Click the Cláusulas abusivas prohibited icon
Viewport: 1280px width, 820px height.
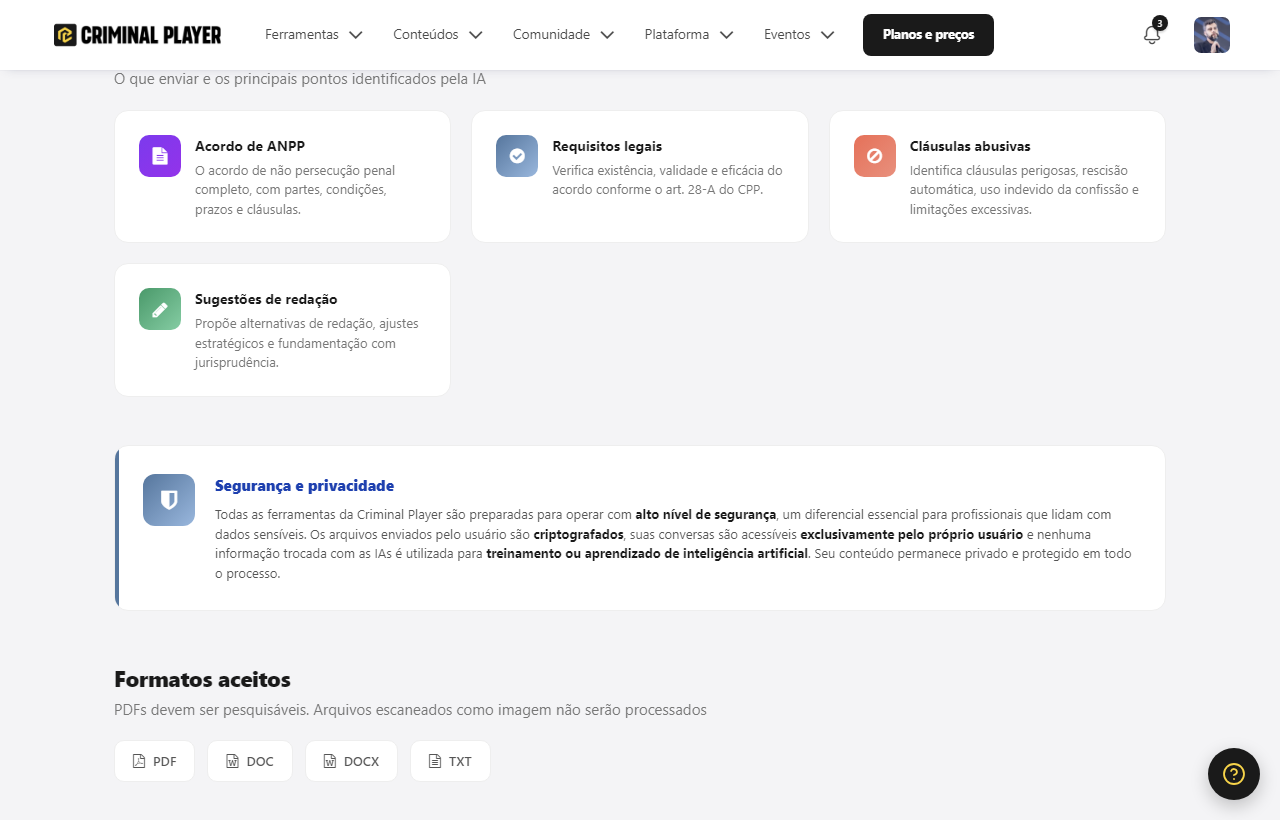pos(875,156)
